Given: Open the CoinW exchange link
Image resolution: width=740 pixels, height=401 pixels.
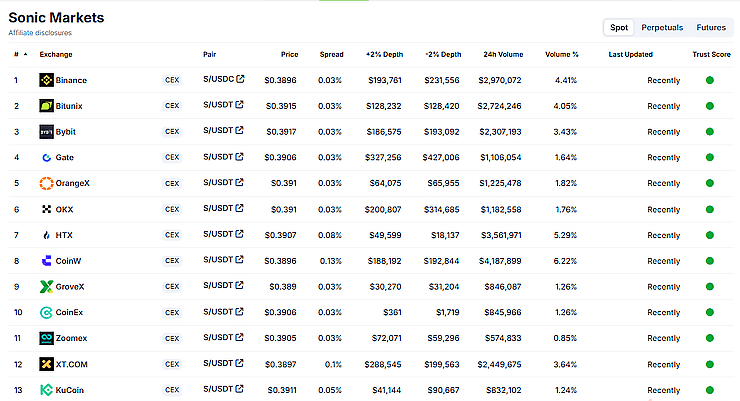Looking at the screenshot, I should pos(69,261).
